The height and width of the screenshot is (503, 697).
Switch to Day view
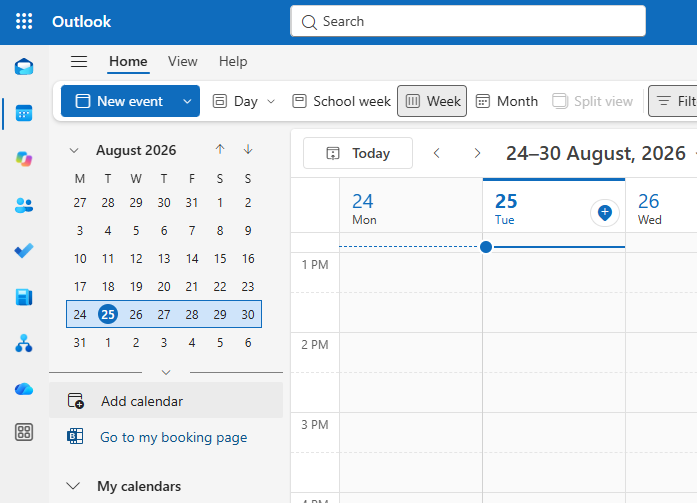[x=235, y=101]
